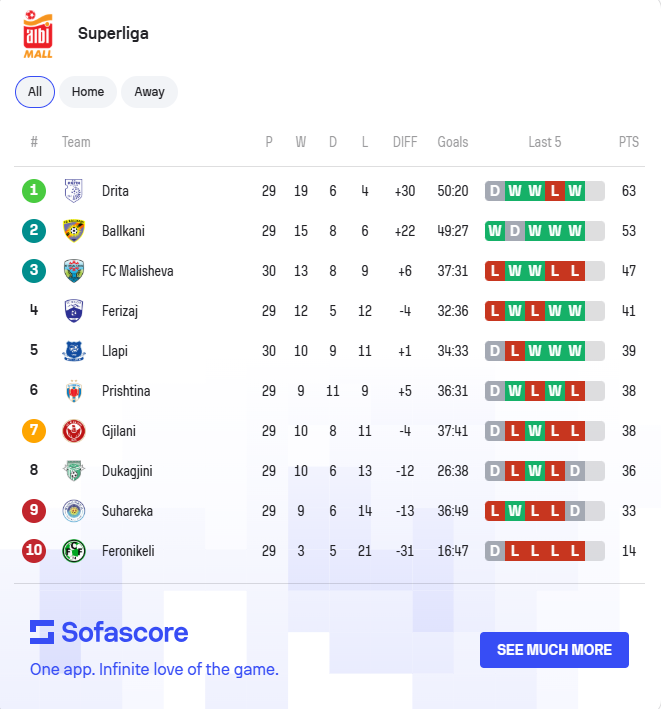Click the Llapi club crest

[74, 351]
